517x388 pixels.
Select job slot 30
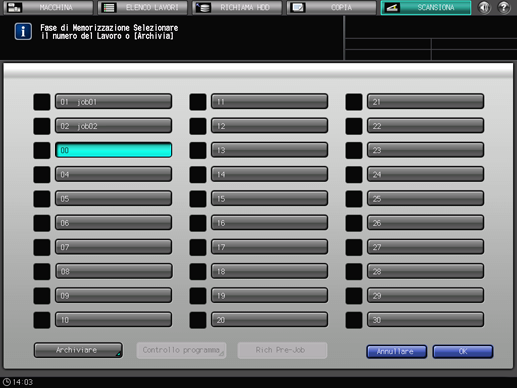[x=426, y=320]
